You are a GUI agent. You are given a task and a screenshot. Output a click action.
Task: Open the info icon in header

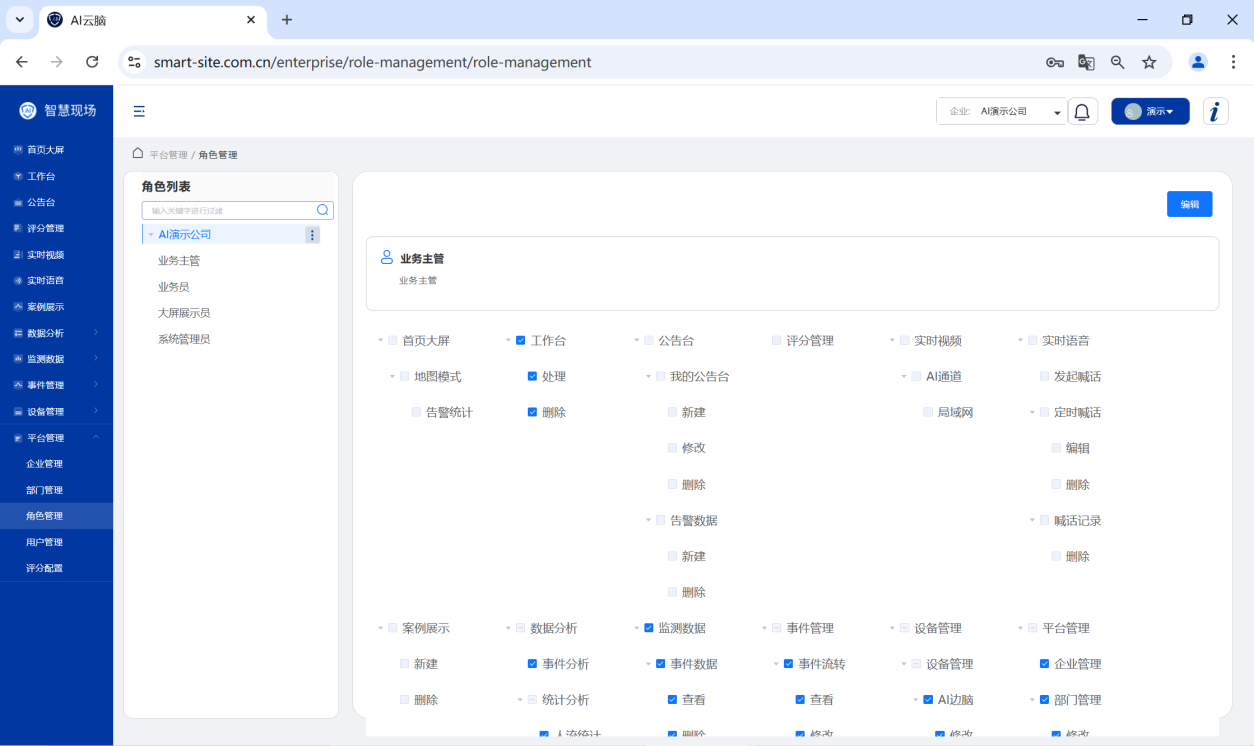pyautogui.click(x=1215, y=111)
